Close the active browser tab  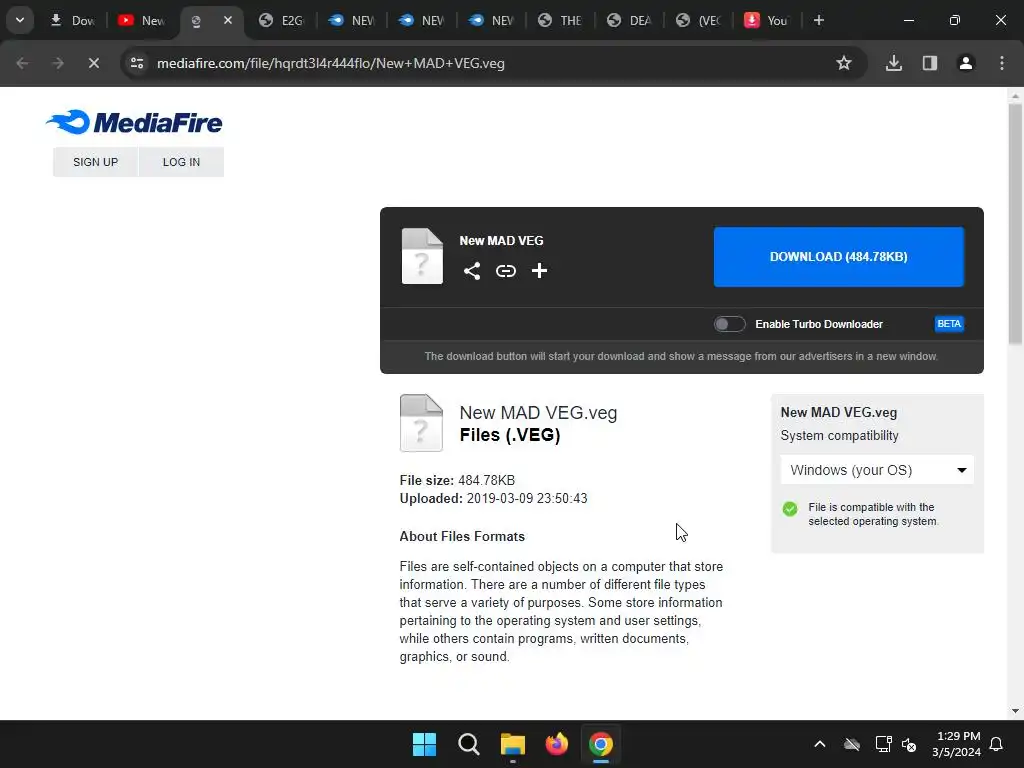pyautogui.click(x=228, y=20)
